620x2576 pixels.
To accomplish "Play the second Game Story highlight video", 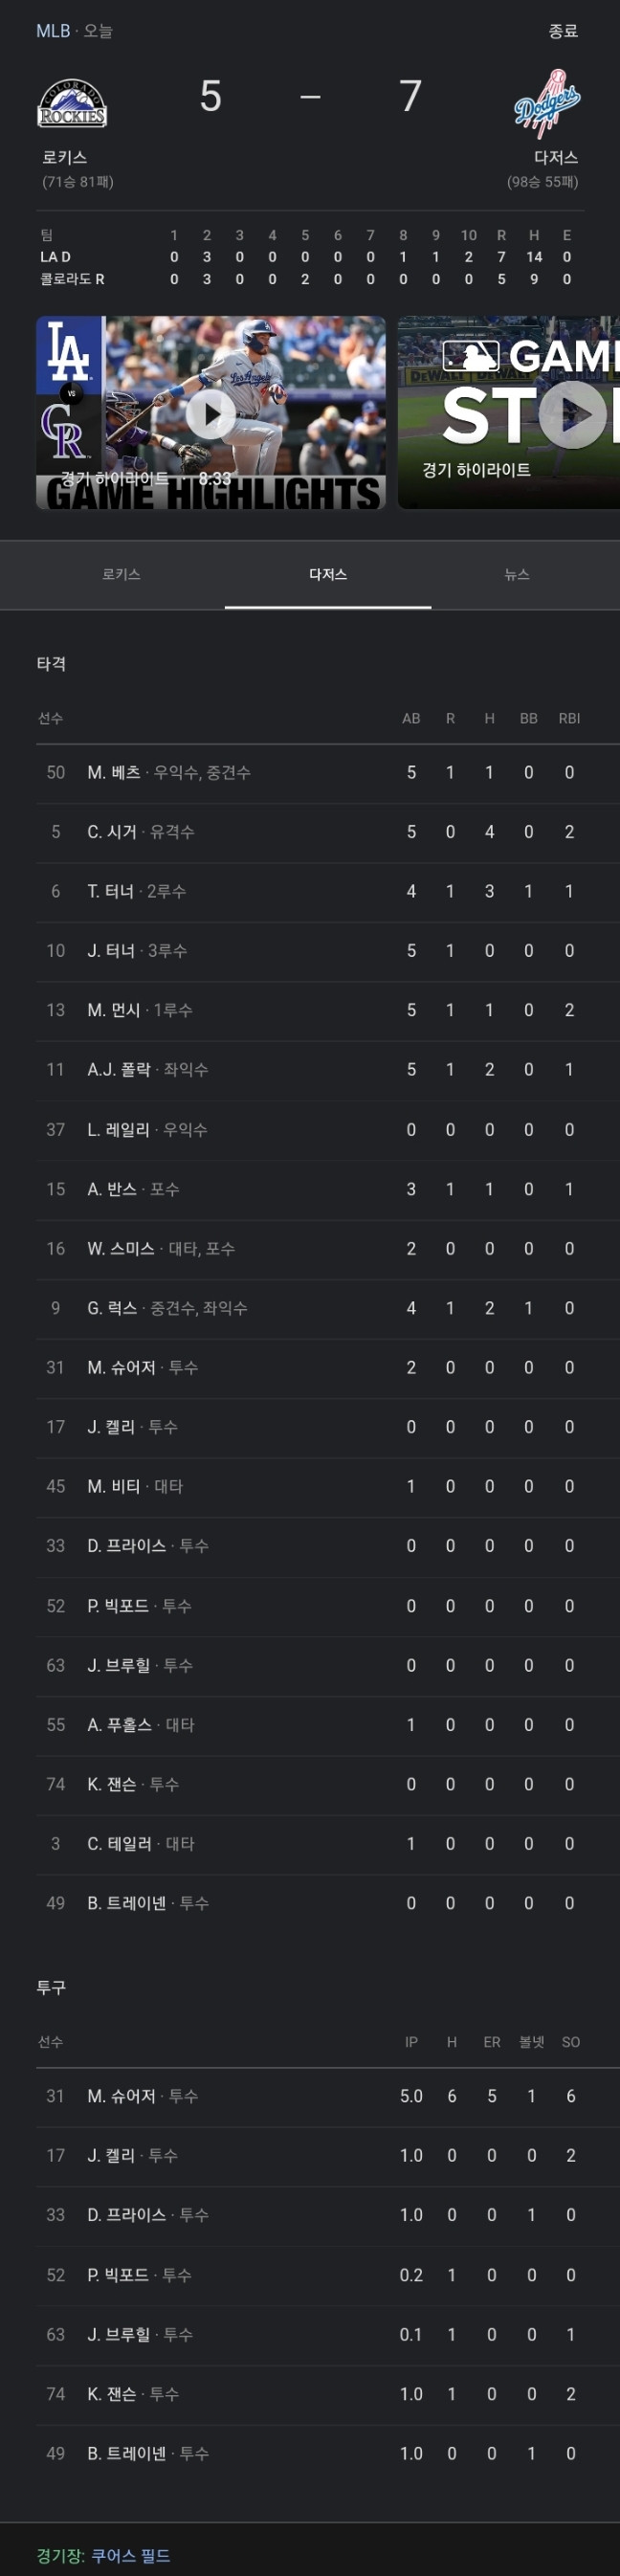I will [509, 413].
